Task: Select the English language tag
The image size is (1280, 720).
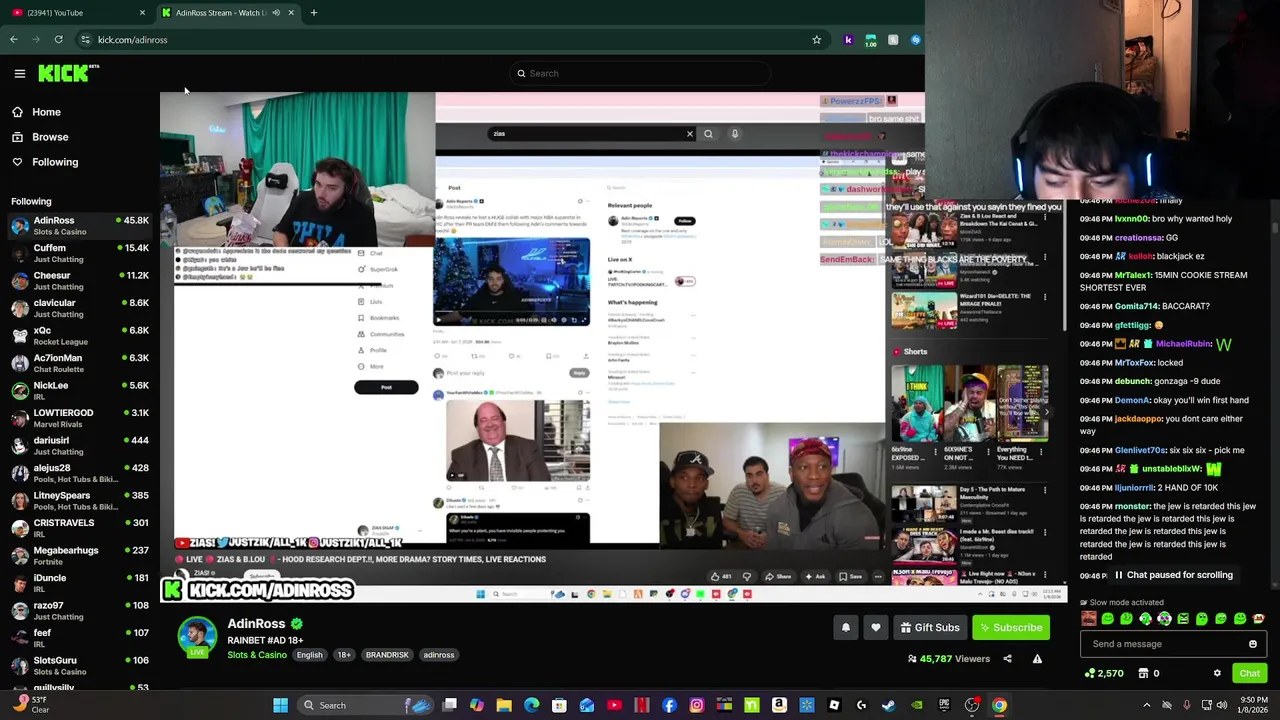Action: click(x=309, y=655)
